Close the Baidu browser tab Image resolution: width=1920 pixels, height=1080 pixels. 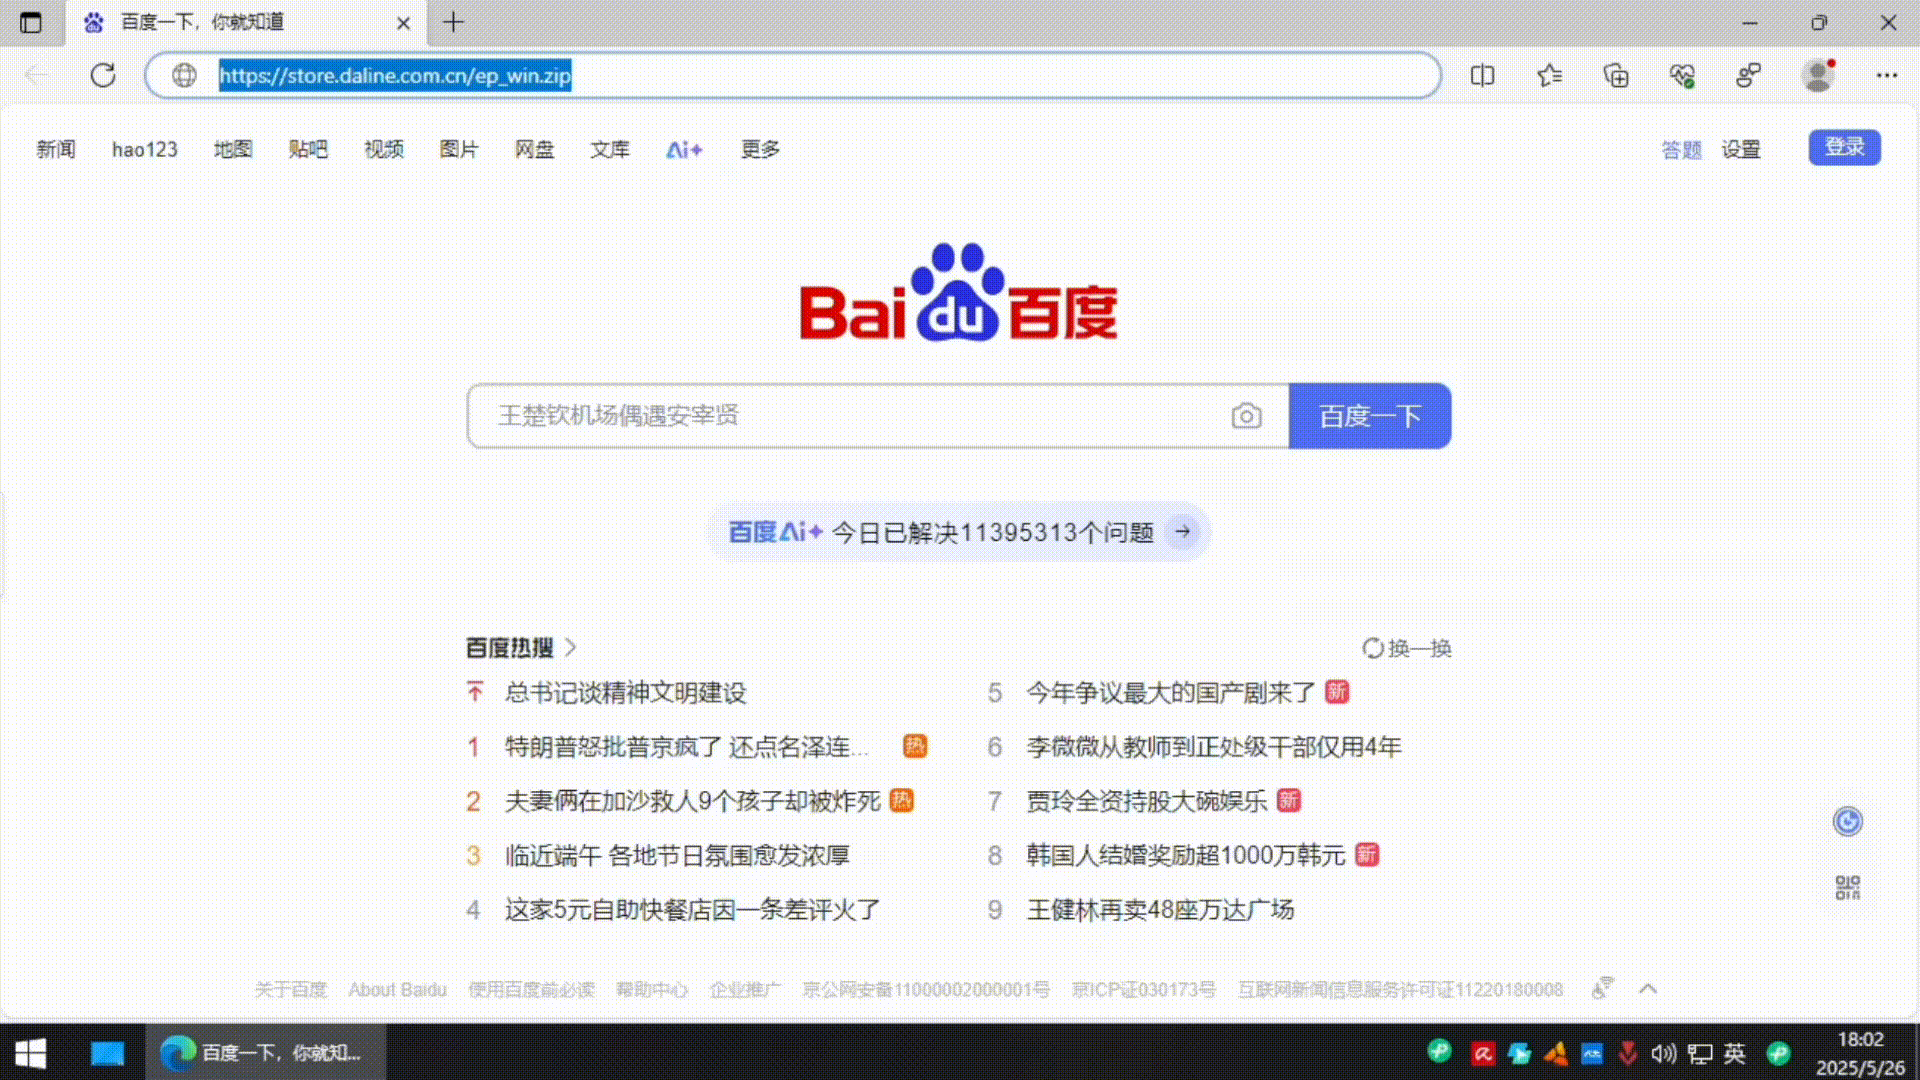tap(403, 22)
